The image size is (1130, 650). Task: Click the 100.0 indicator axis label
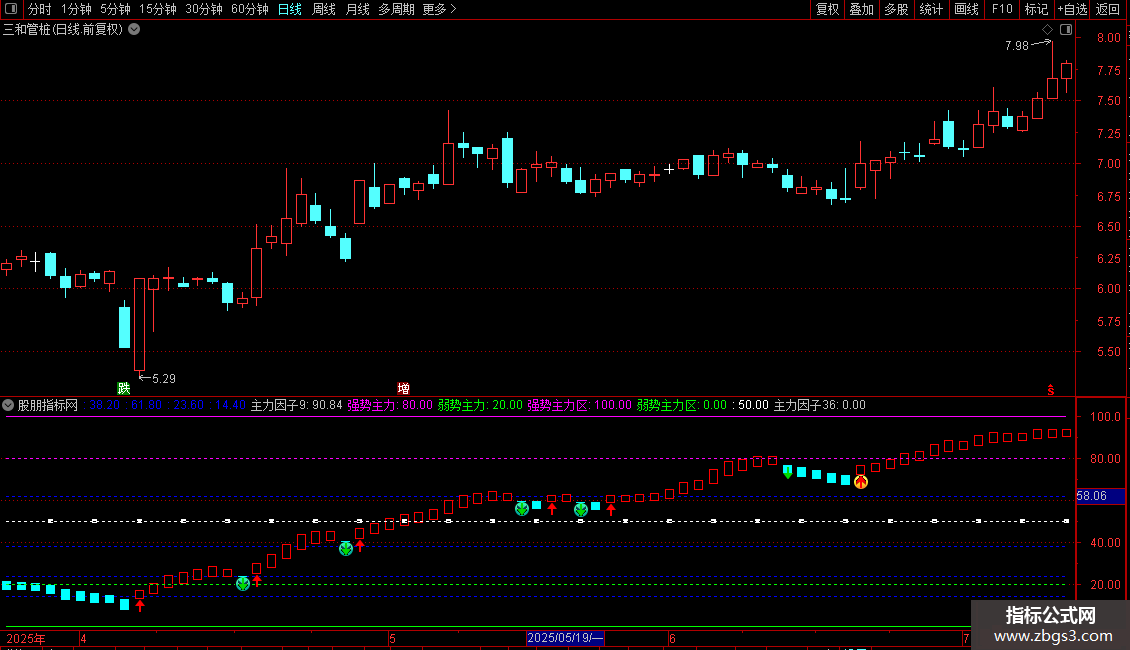coord(1105,417)
